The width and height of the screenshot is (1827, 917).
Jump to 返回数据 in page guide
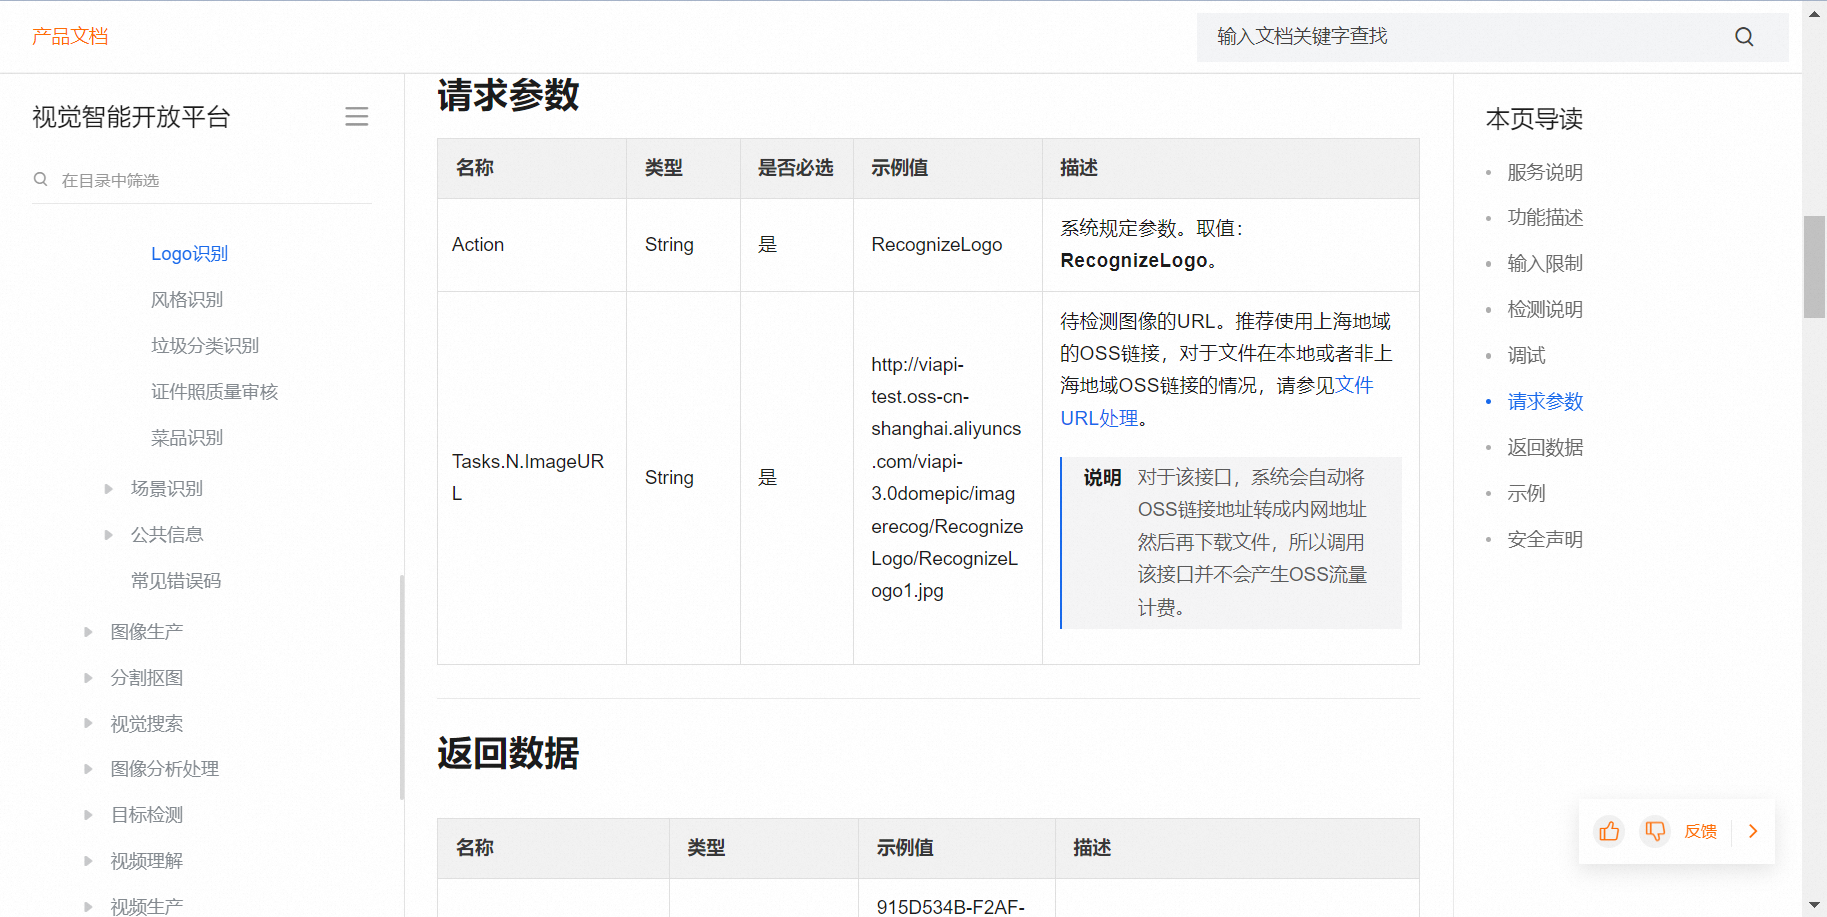1545,447
